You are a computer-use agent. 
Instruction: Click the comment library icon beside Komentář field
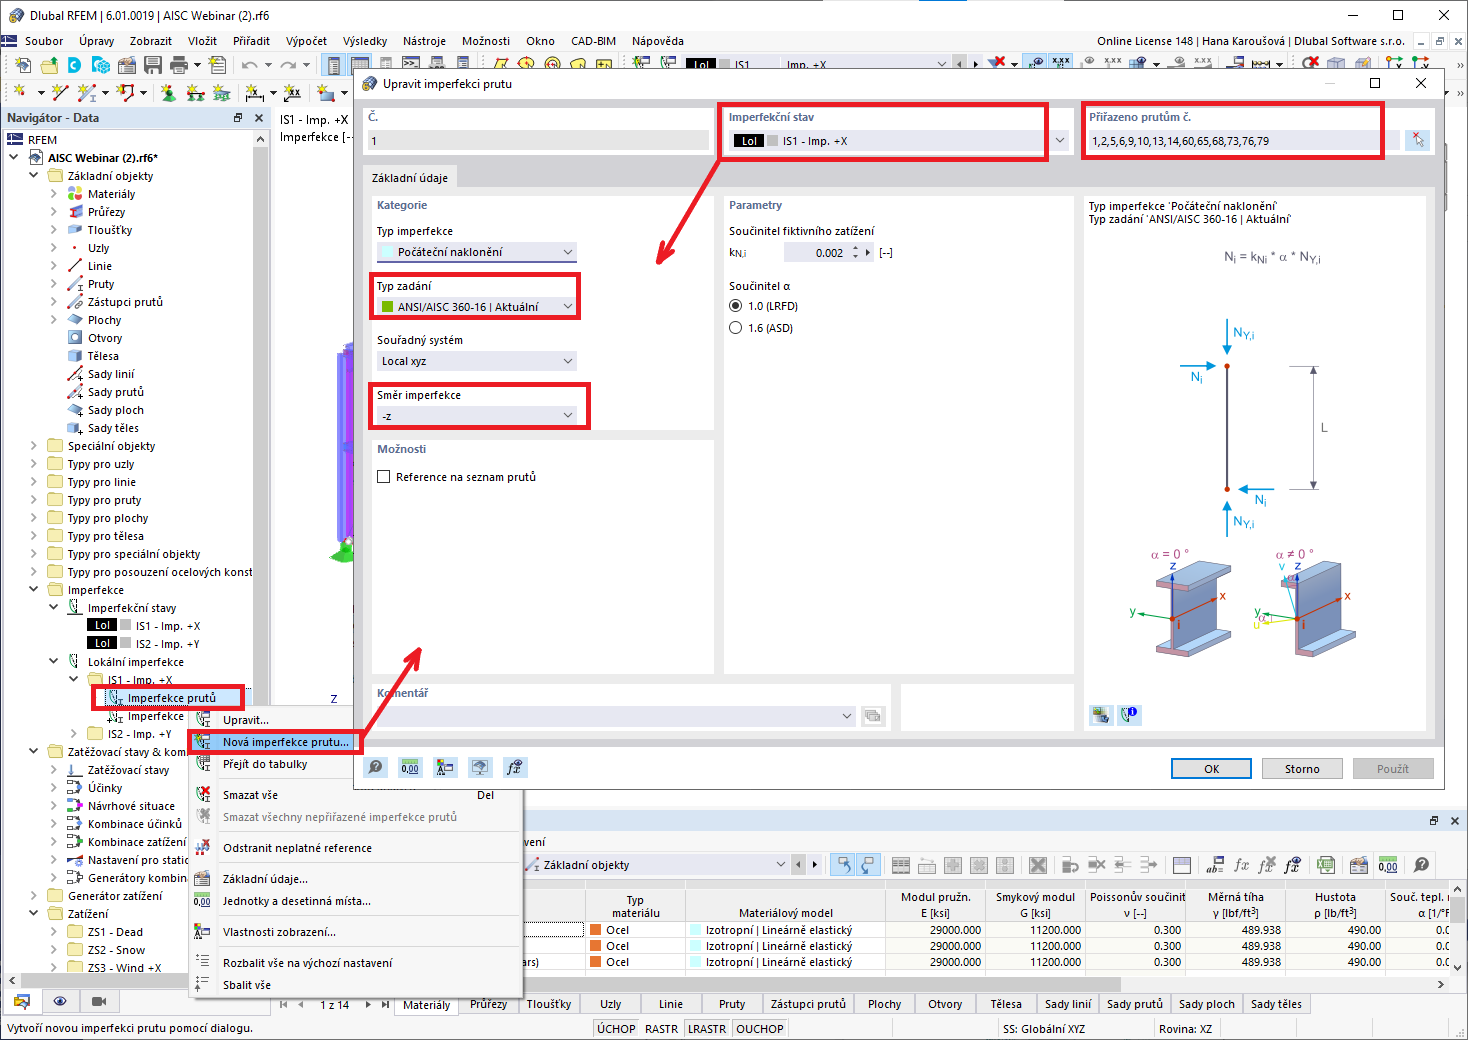point(873,716)
